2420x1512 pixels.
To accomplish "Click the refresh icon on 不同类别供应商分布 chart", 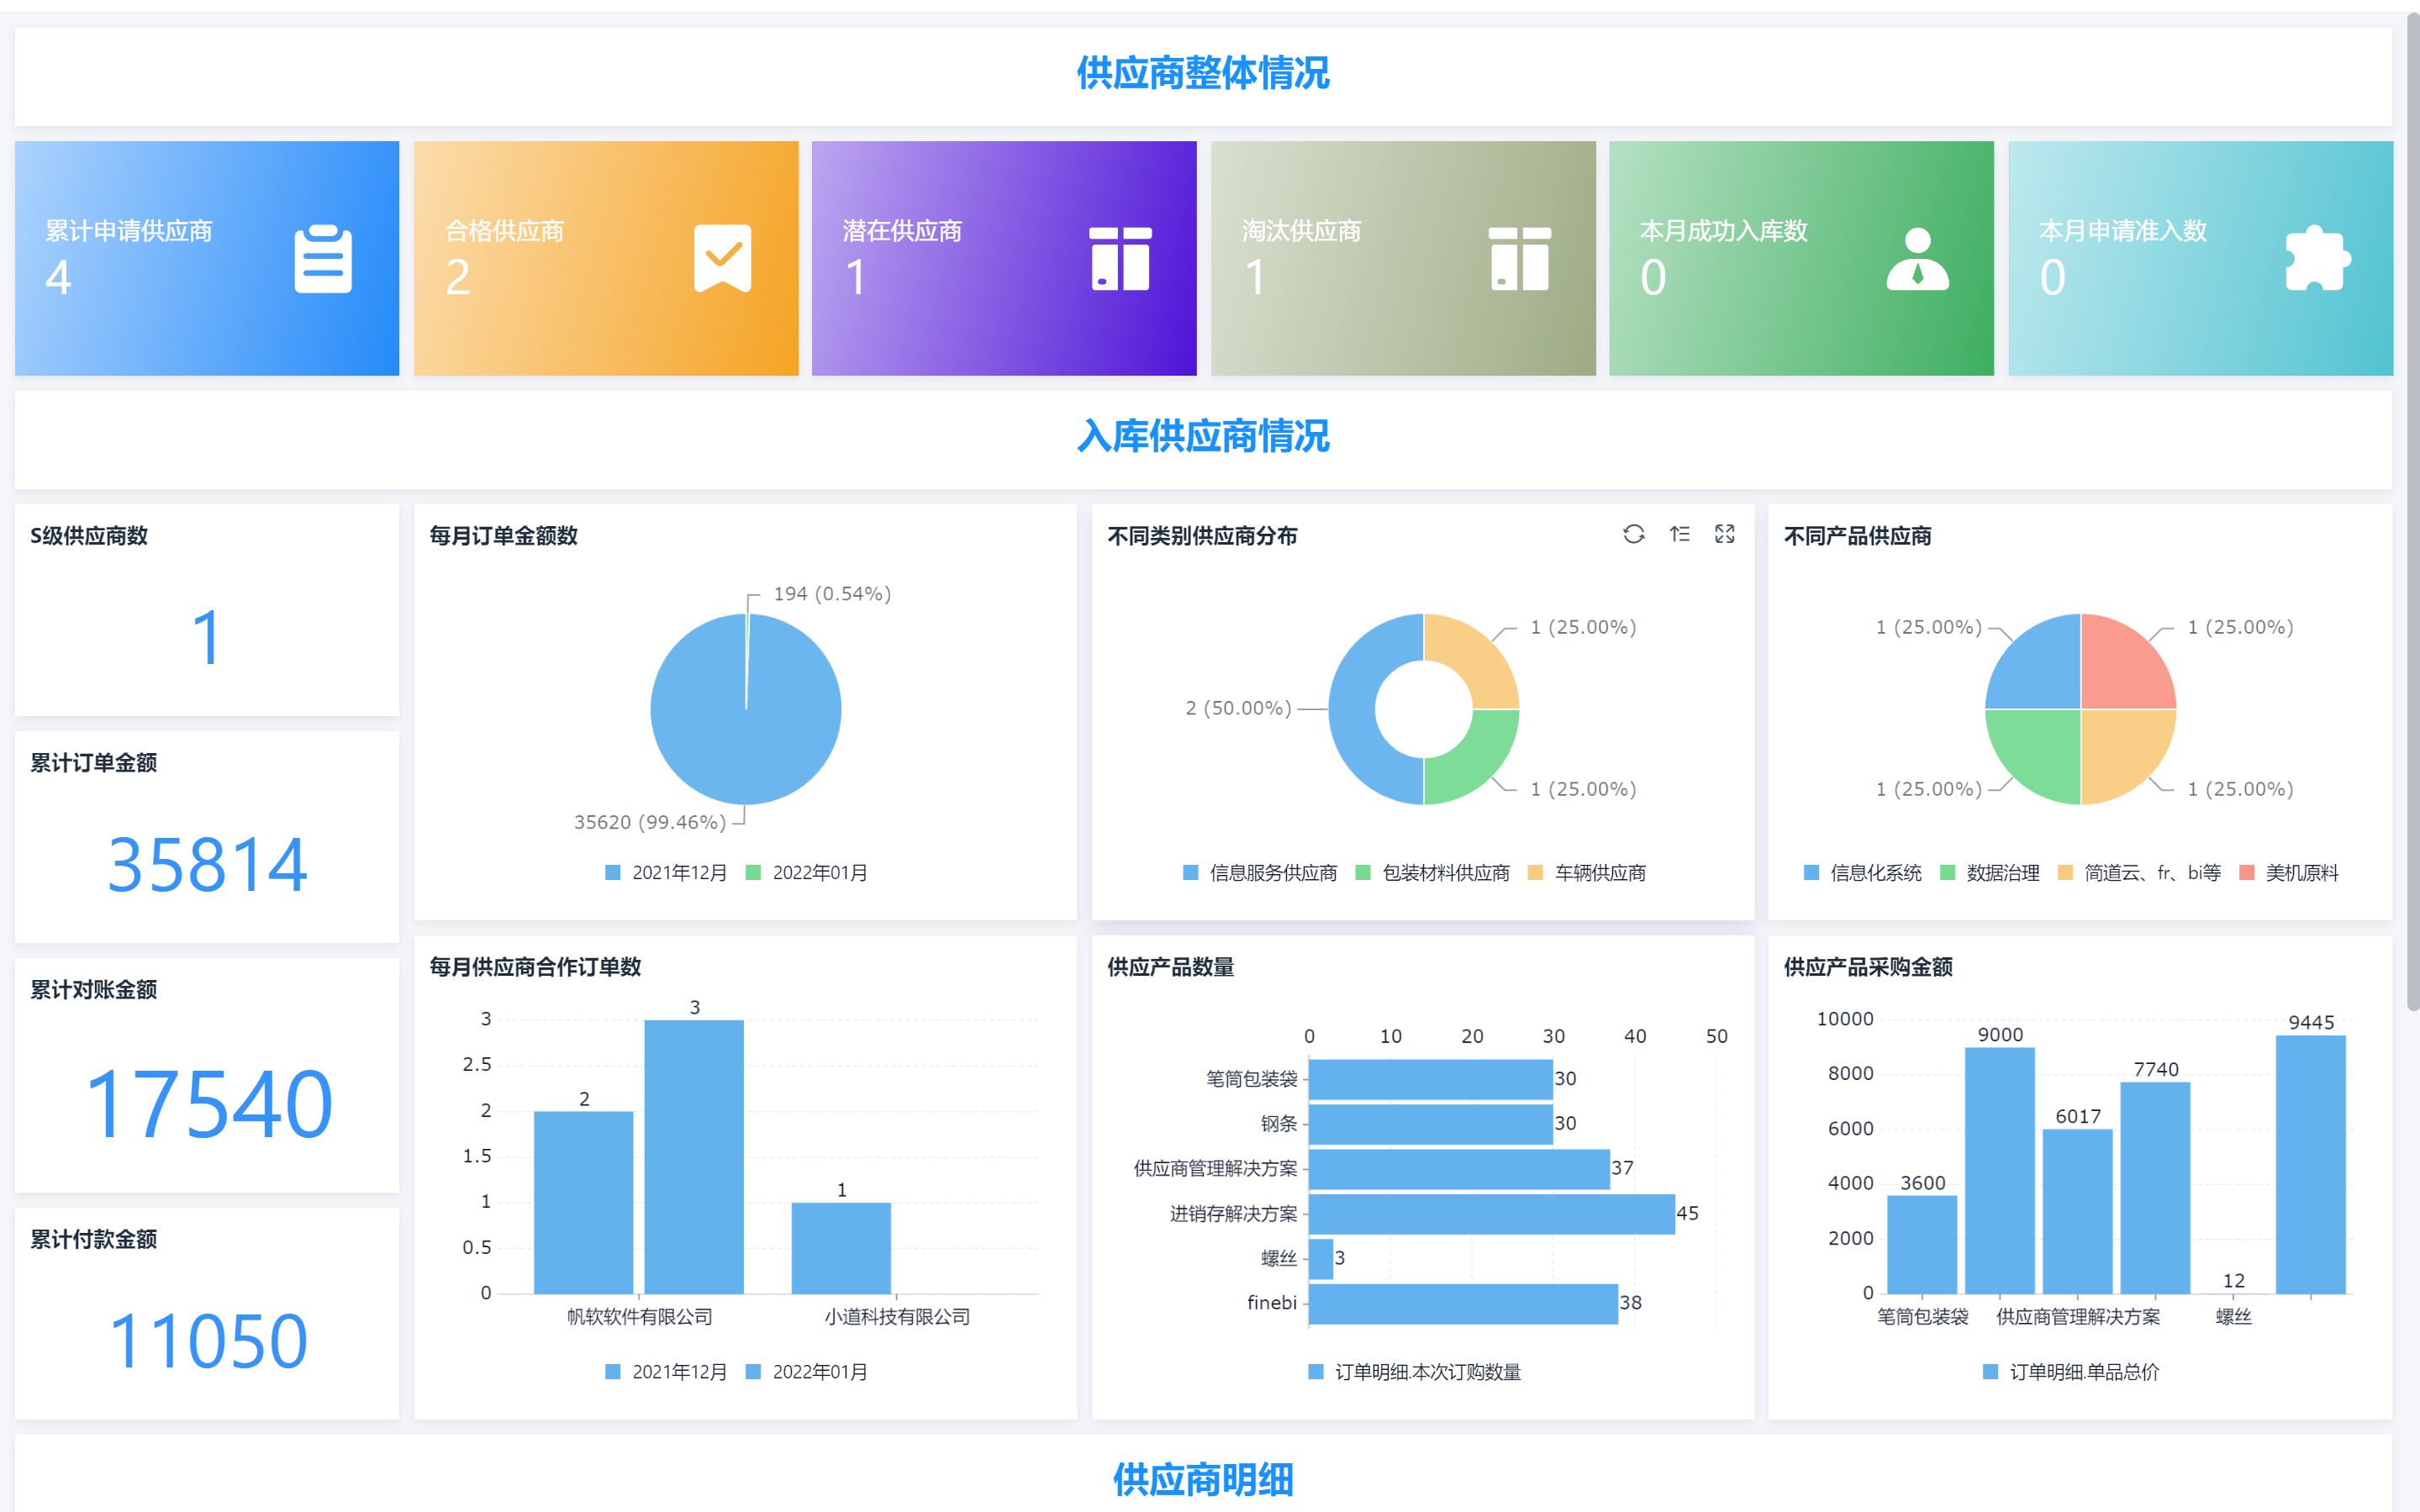I will click(x=1633, y=534).
